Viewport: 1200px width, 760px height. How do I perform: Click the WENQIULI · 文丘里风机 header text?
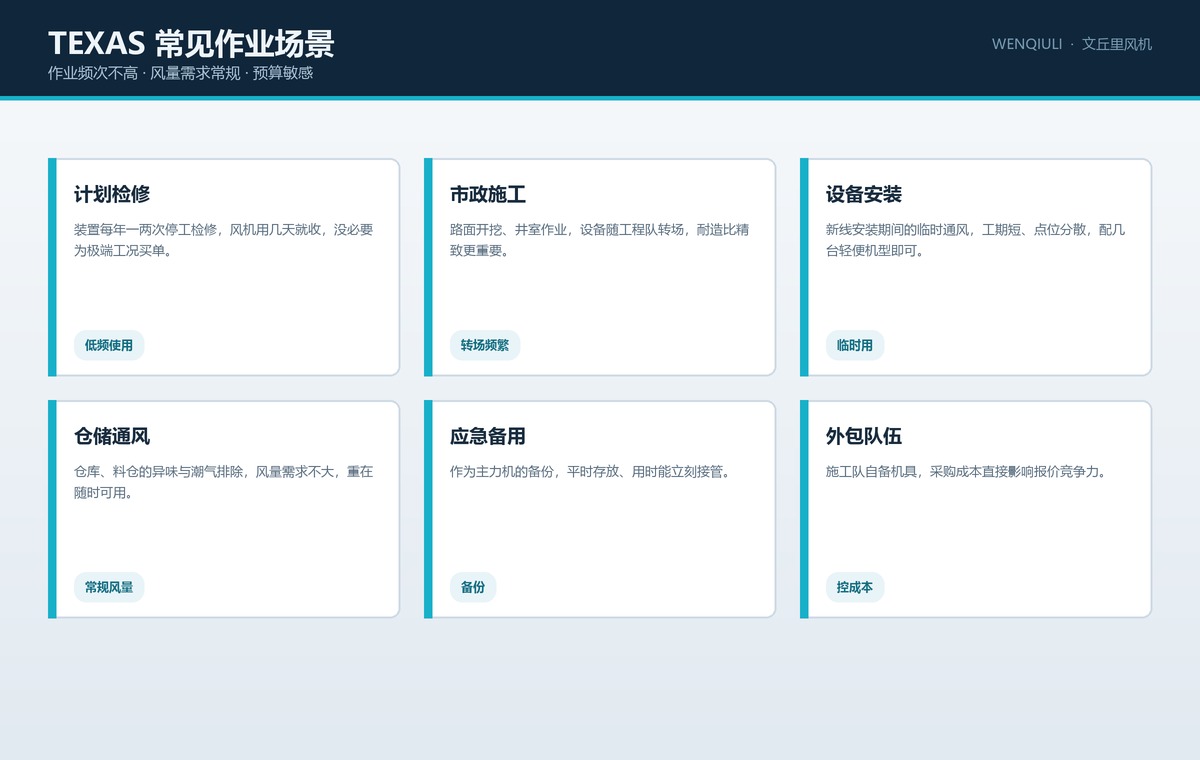(x=1072, y=44)
